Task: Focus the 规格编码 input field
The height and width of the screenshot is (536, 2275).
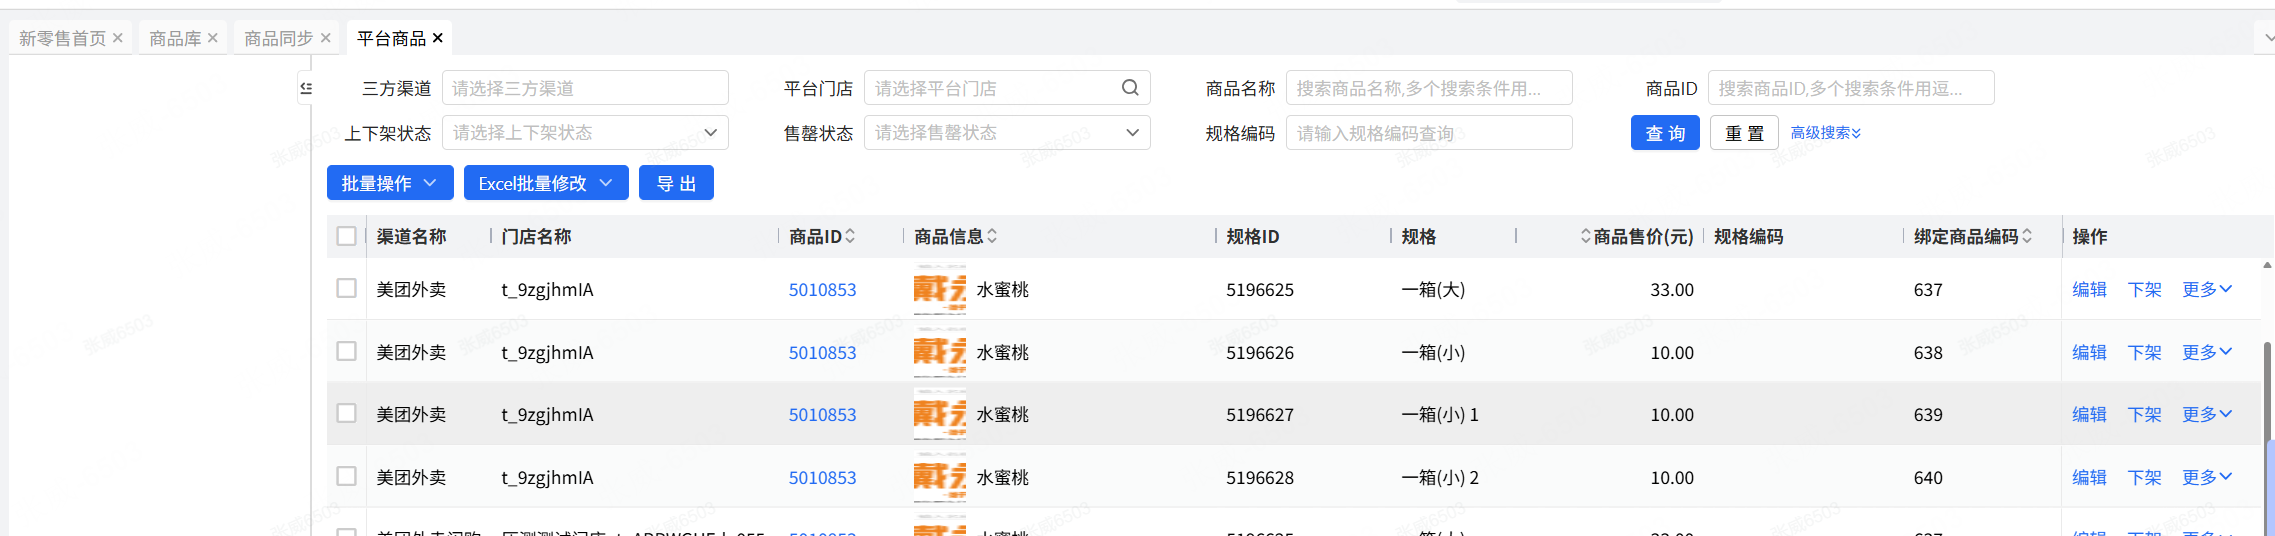Action: [1429, 132]
